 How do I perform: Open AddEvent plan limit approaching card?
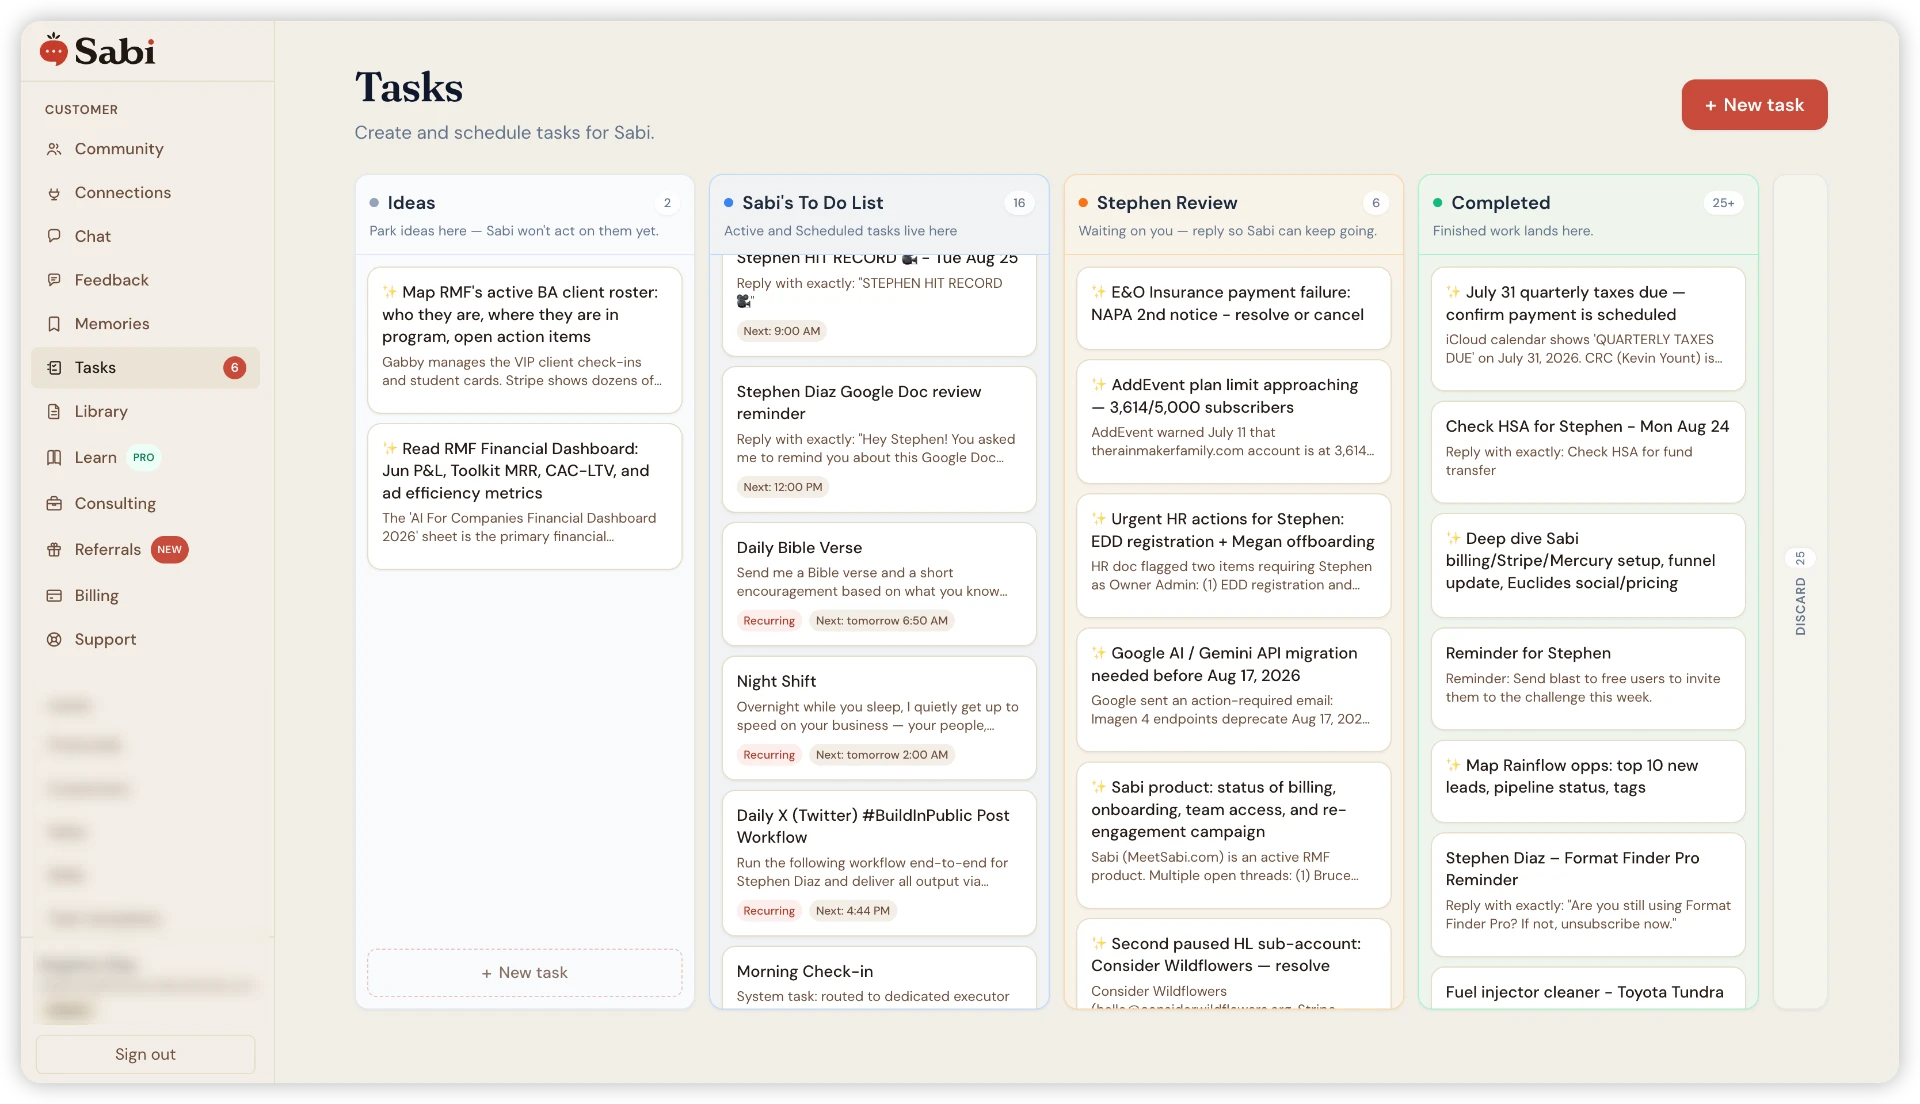(x=1233, y=422)
